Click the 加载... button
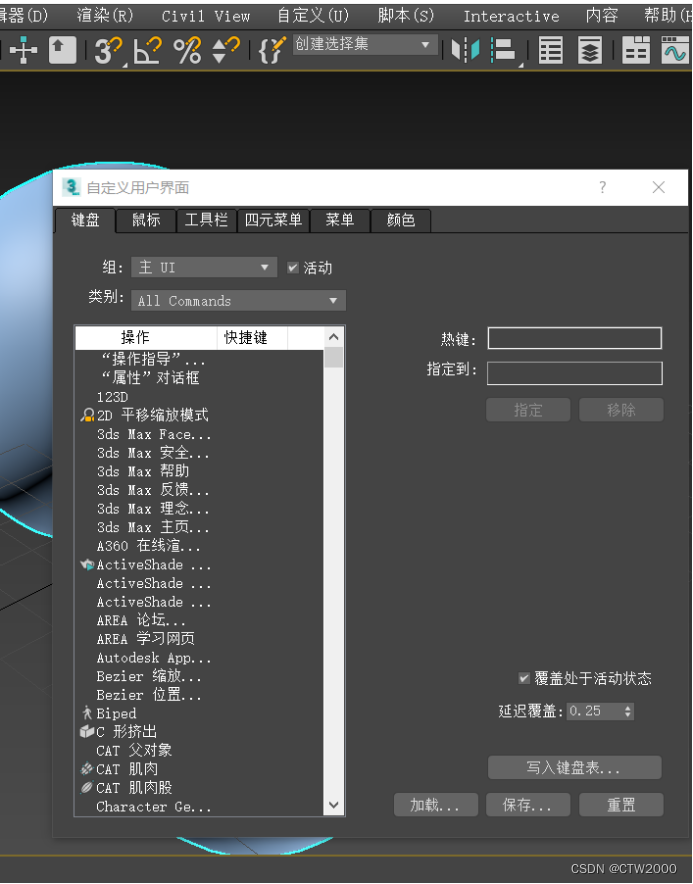693x884 pixels. coord(435,805)
